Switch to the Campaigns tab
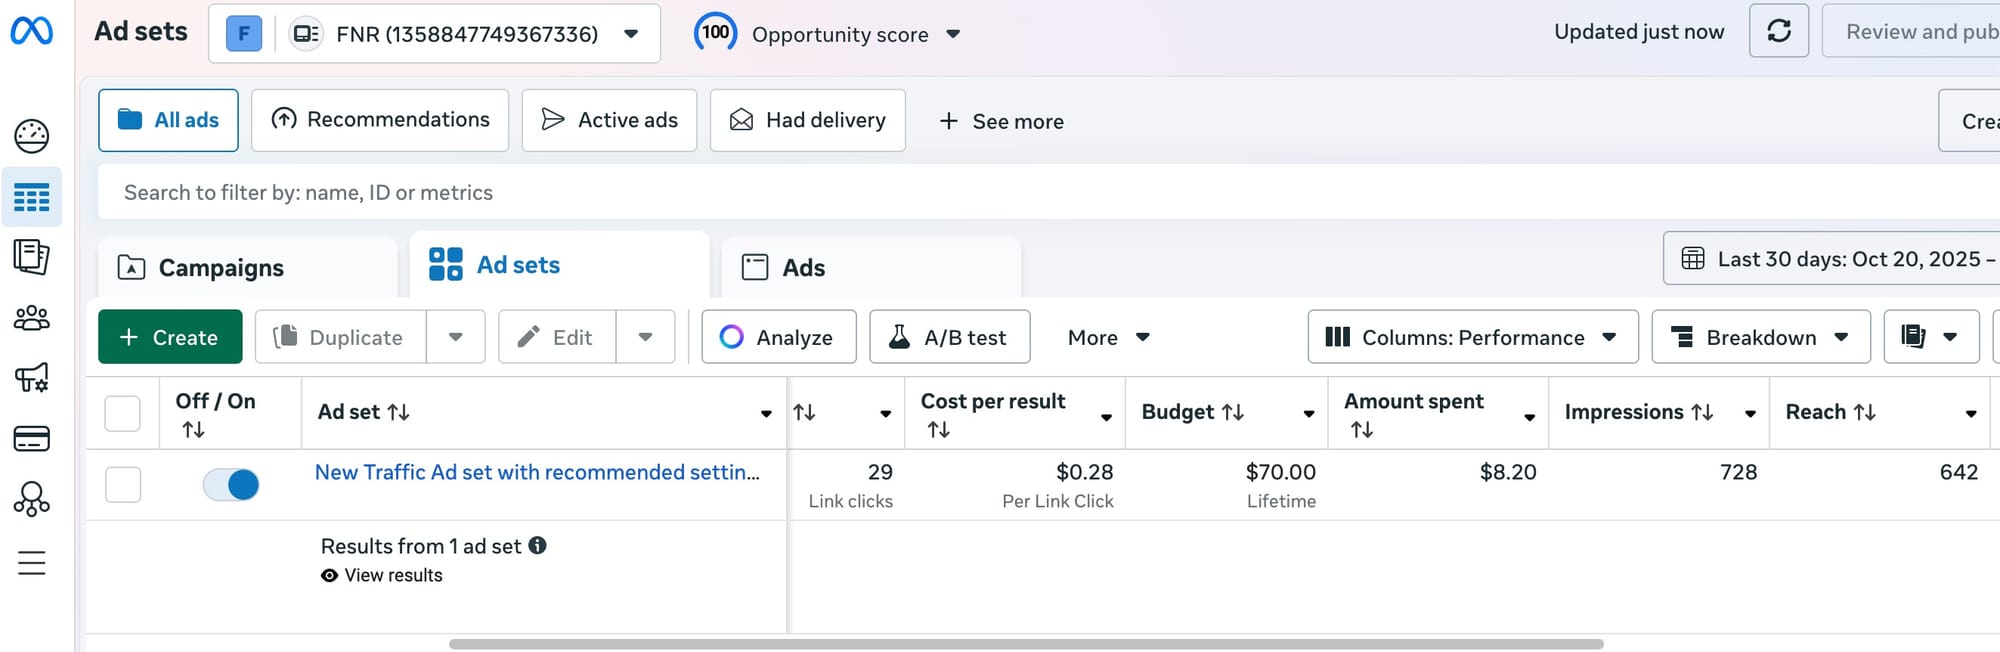This screenshot has width=2000, height=652. 221,268
